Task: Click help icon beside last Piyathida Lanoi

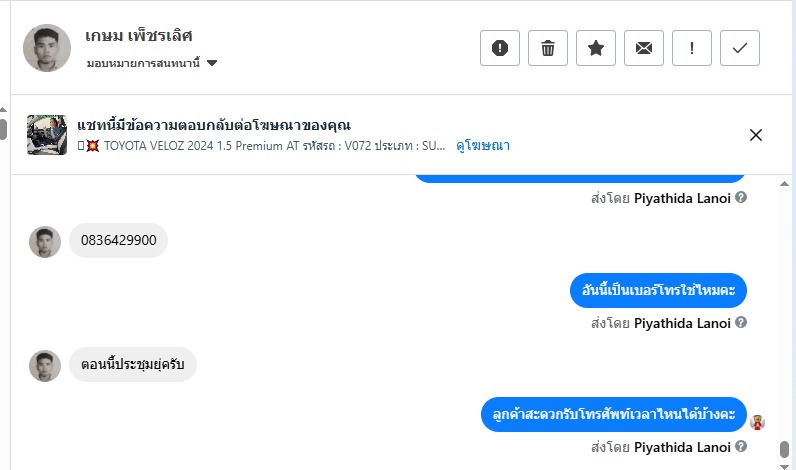Action: point(742,447)
